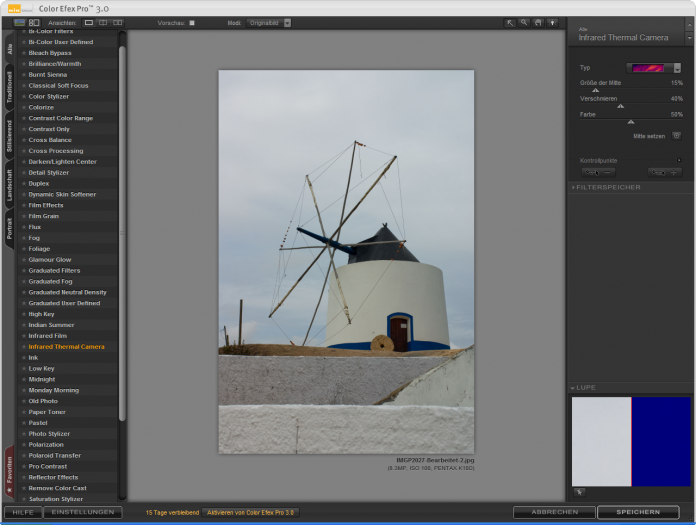Select the zoom magnifier tool
This screenshot has width=696, height=525.
[523, 22]
